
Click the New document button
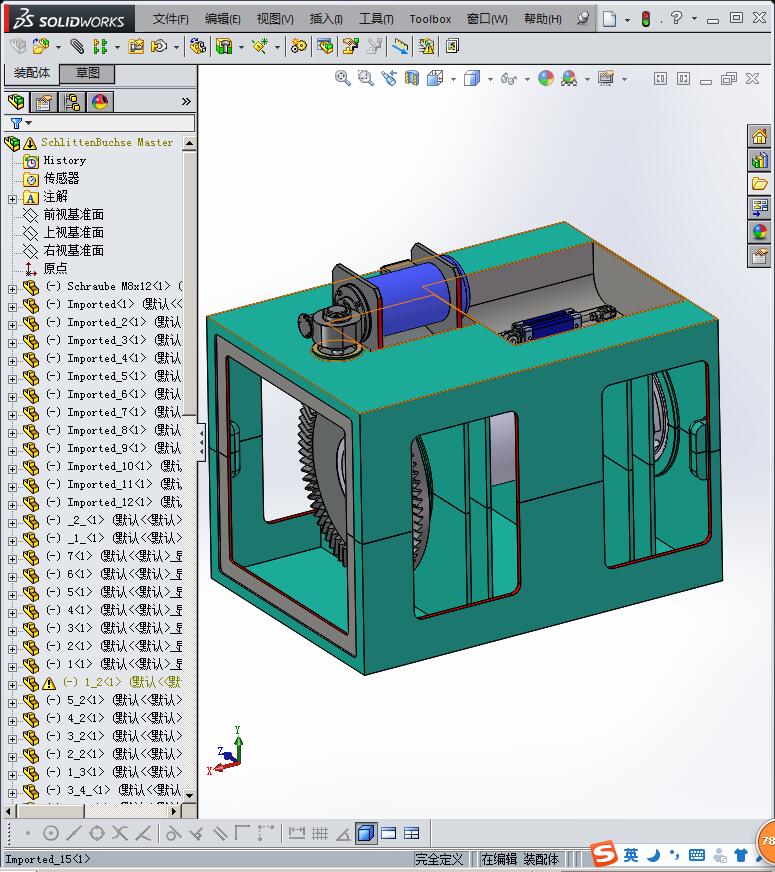click(x=610, y=19)
